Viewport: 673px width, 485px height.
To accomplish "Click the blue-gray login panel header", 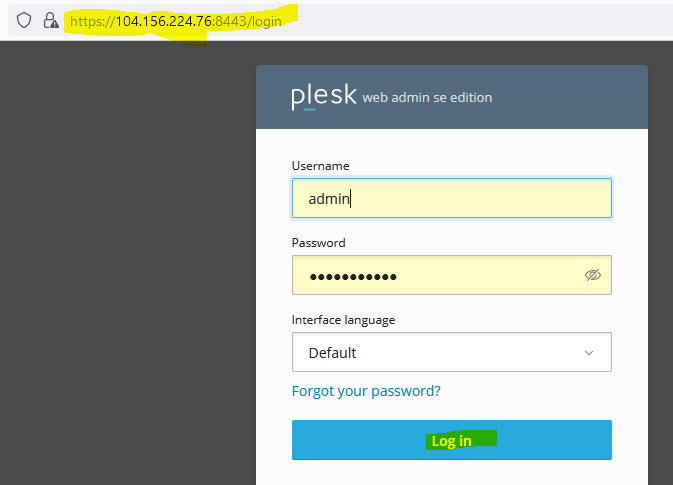I will click(x=452, y=97).
